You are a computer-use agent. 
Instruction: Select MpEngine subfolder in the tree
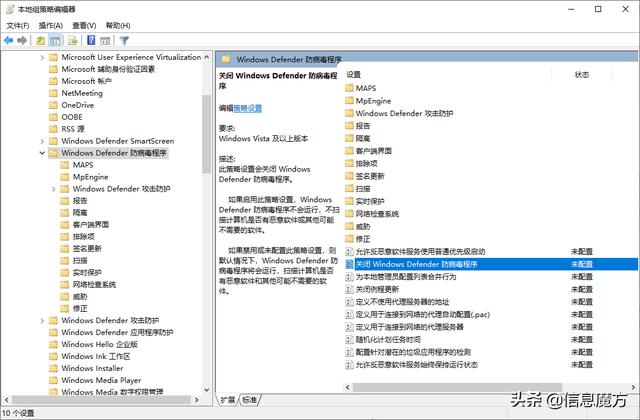(x=90, y=177)
